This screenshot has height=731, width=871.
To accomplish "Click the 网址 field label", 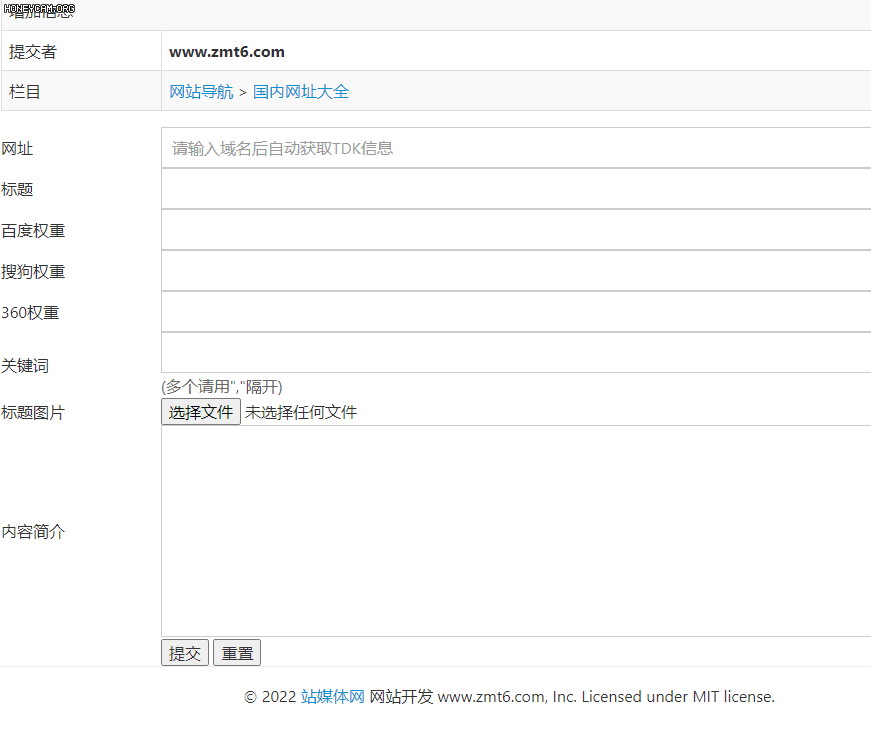I will (x=17, y=148).
